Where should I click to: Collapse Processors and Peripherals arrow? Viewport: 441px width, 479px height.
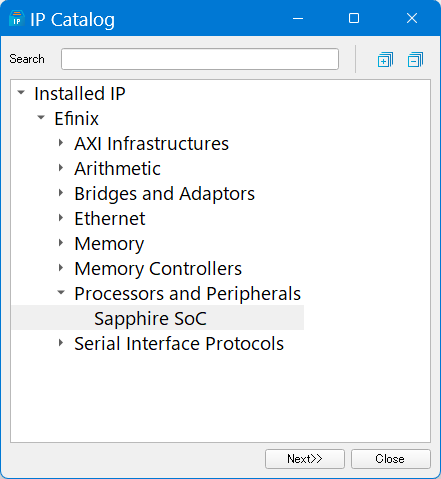pyautogui.click(x=61, y=292)
